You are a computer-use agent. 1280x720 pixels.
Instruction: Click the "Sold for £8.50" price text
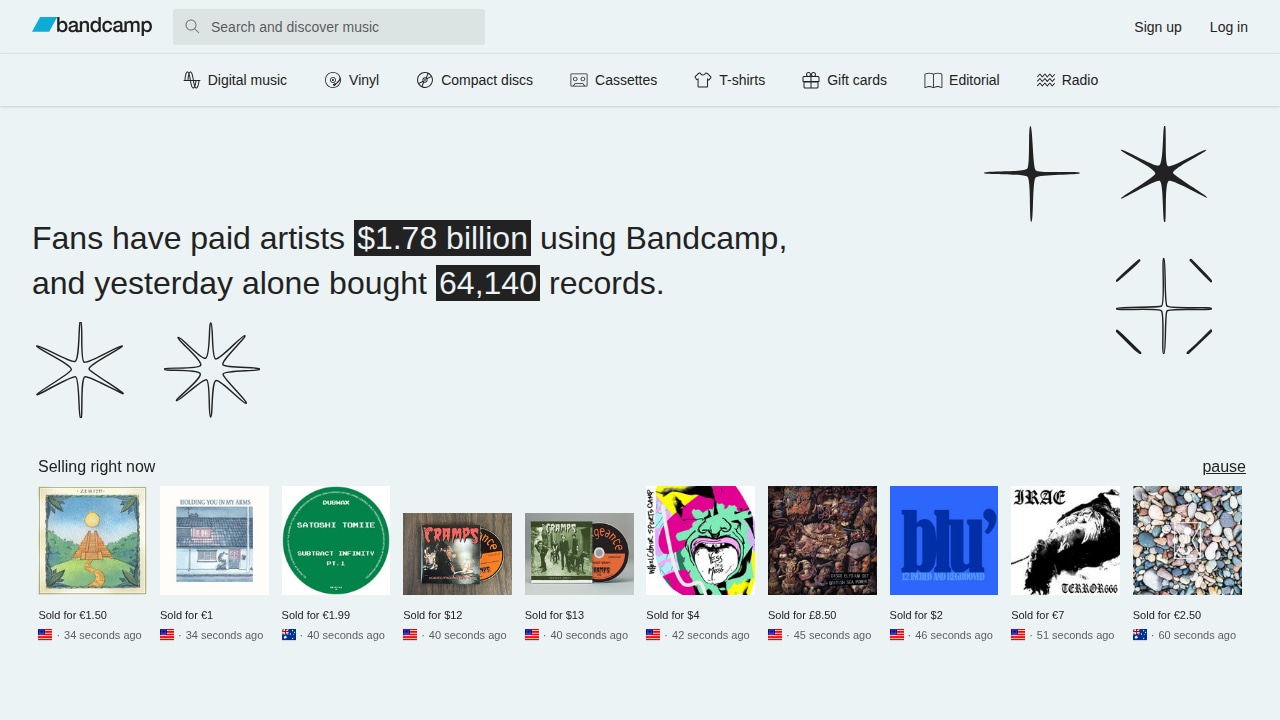802,615
